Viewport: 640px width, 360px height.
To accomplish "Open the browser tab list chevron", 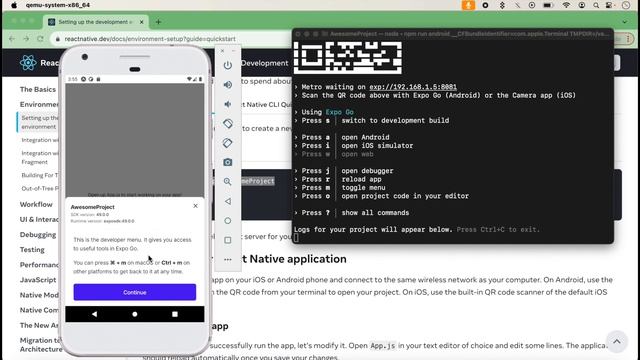I will [x=624, y=22].
